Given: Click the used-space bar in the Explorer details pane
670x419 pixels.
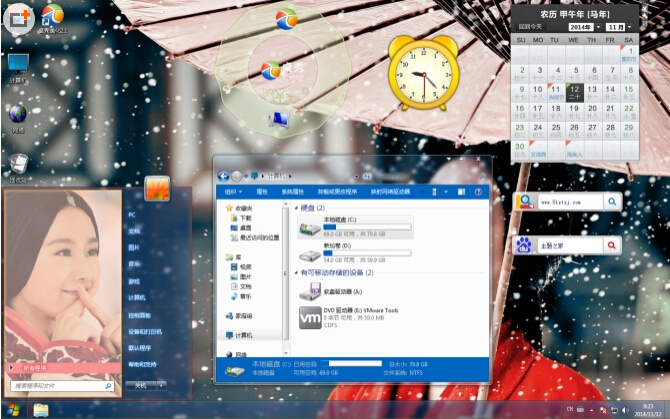Looking at the screenshot, I should pos(351,363).
